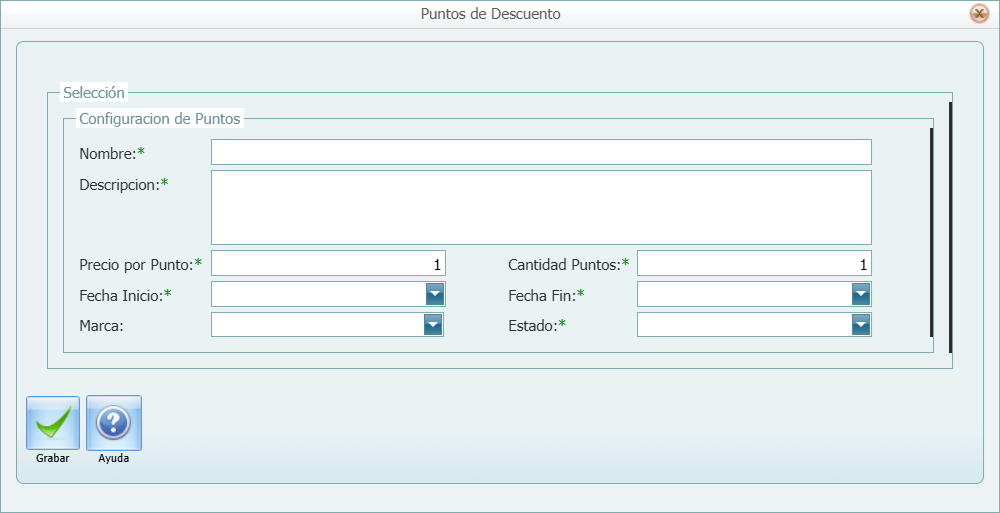
Task: Open the Estado dropdown arrow
Action: pos(860,325)
